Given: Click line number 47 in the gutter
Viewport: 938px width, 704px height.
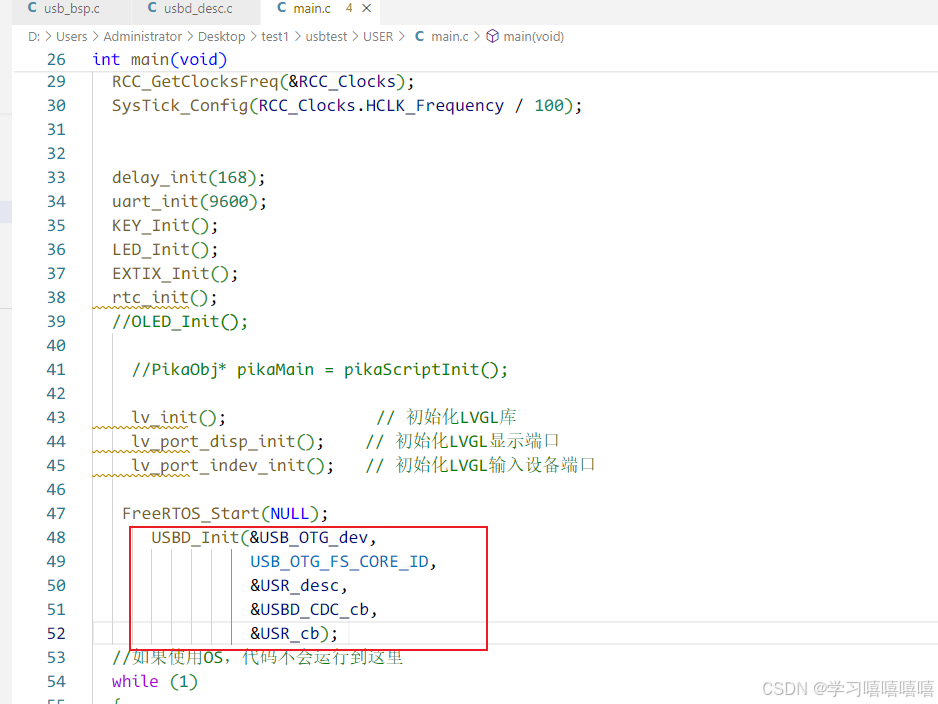Looking at the screenshot, I should 57,513.
